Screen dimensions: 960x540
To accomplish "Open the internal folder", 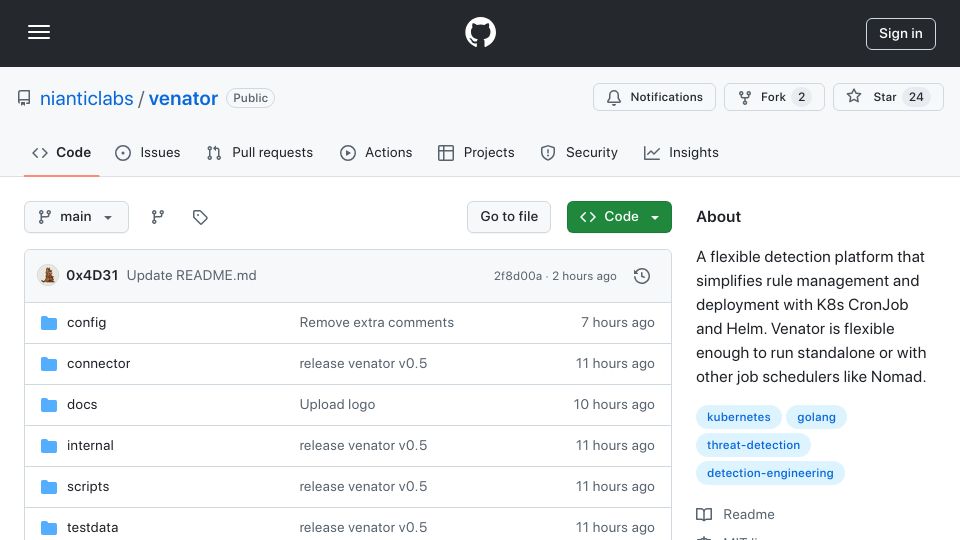I will pyautogui.click(x=90, y=446).
